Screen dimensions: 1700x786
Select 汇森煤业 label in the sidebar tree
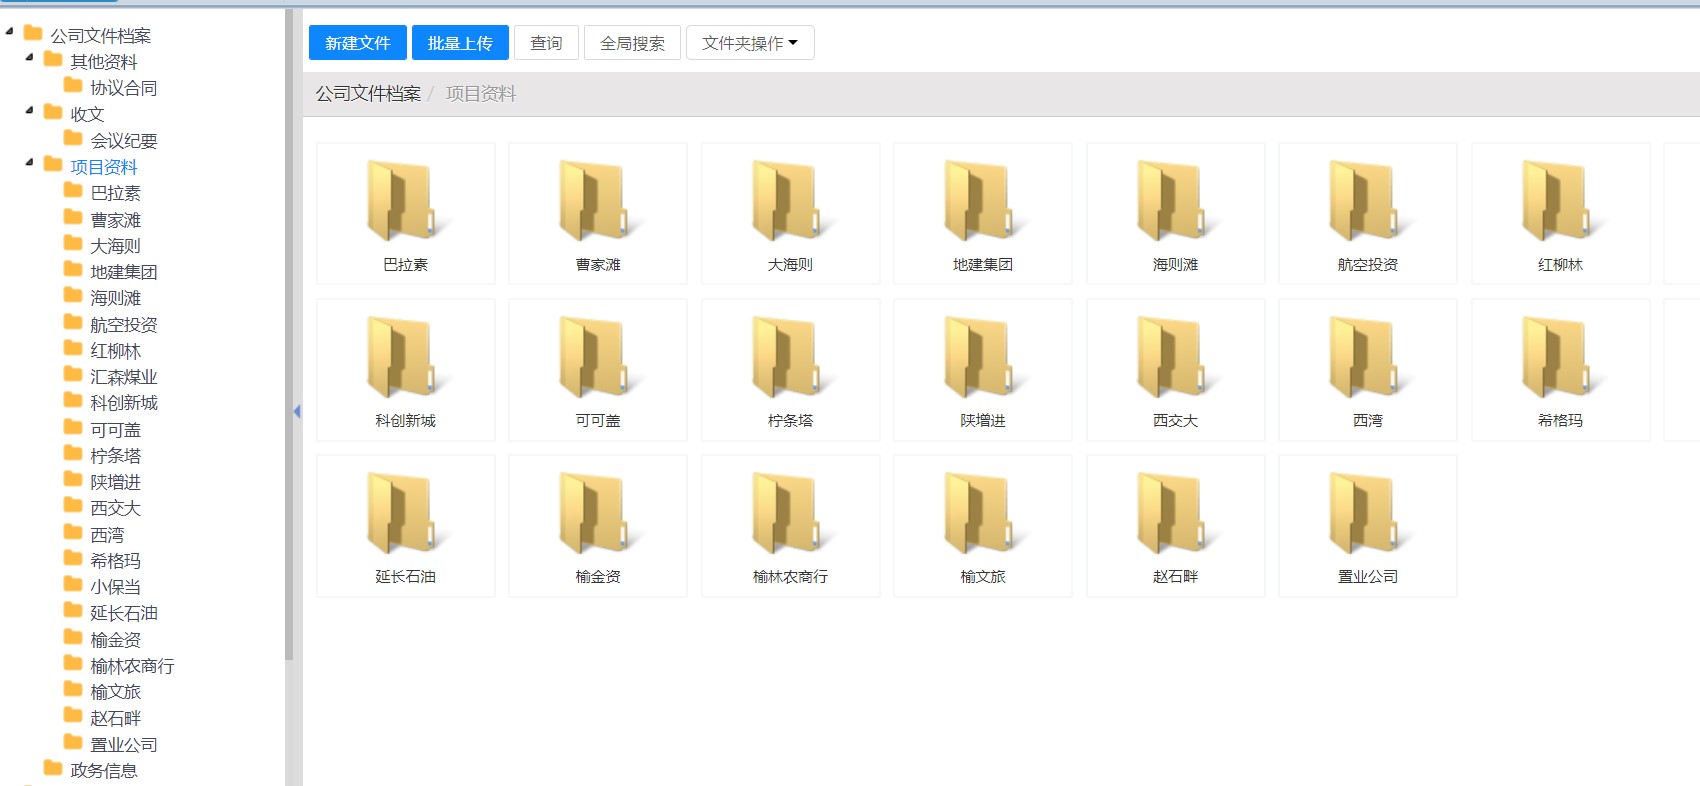(x=124, y=377)
